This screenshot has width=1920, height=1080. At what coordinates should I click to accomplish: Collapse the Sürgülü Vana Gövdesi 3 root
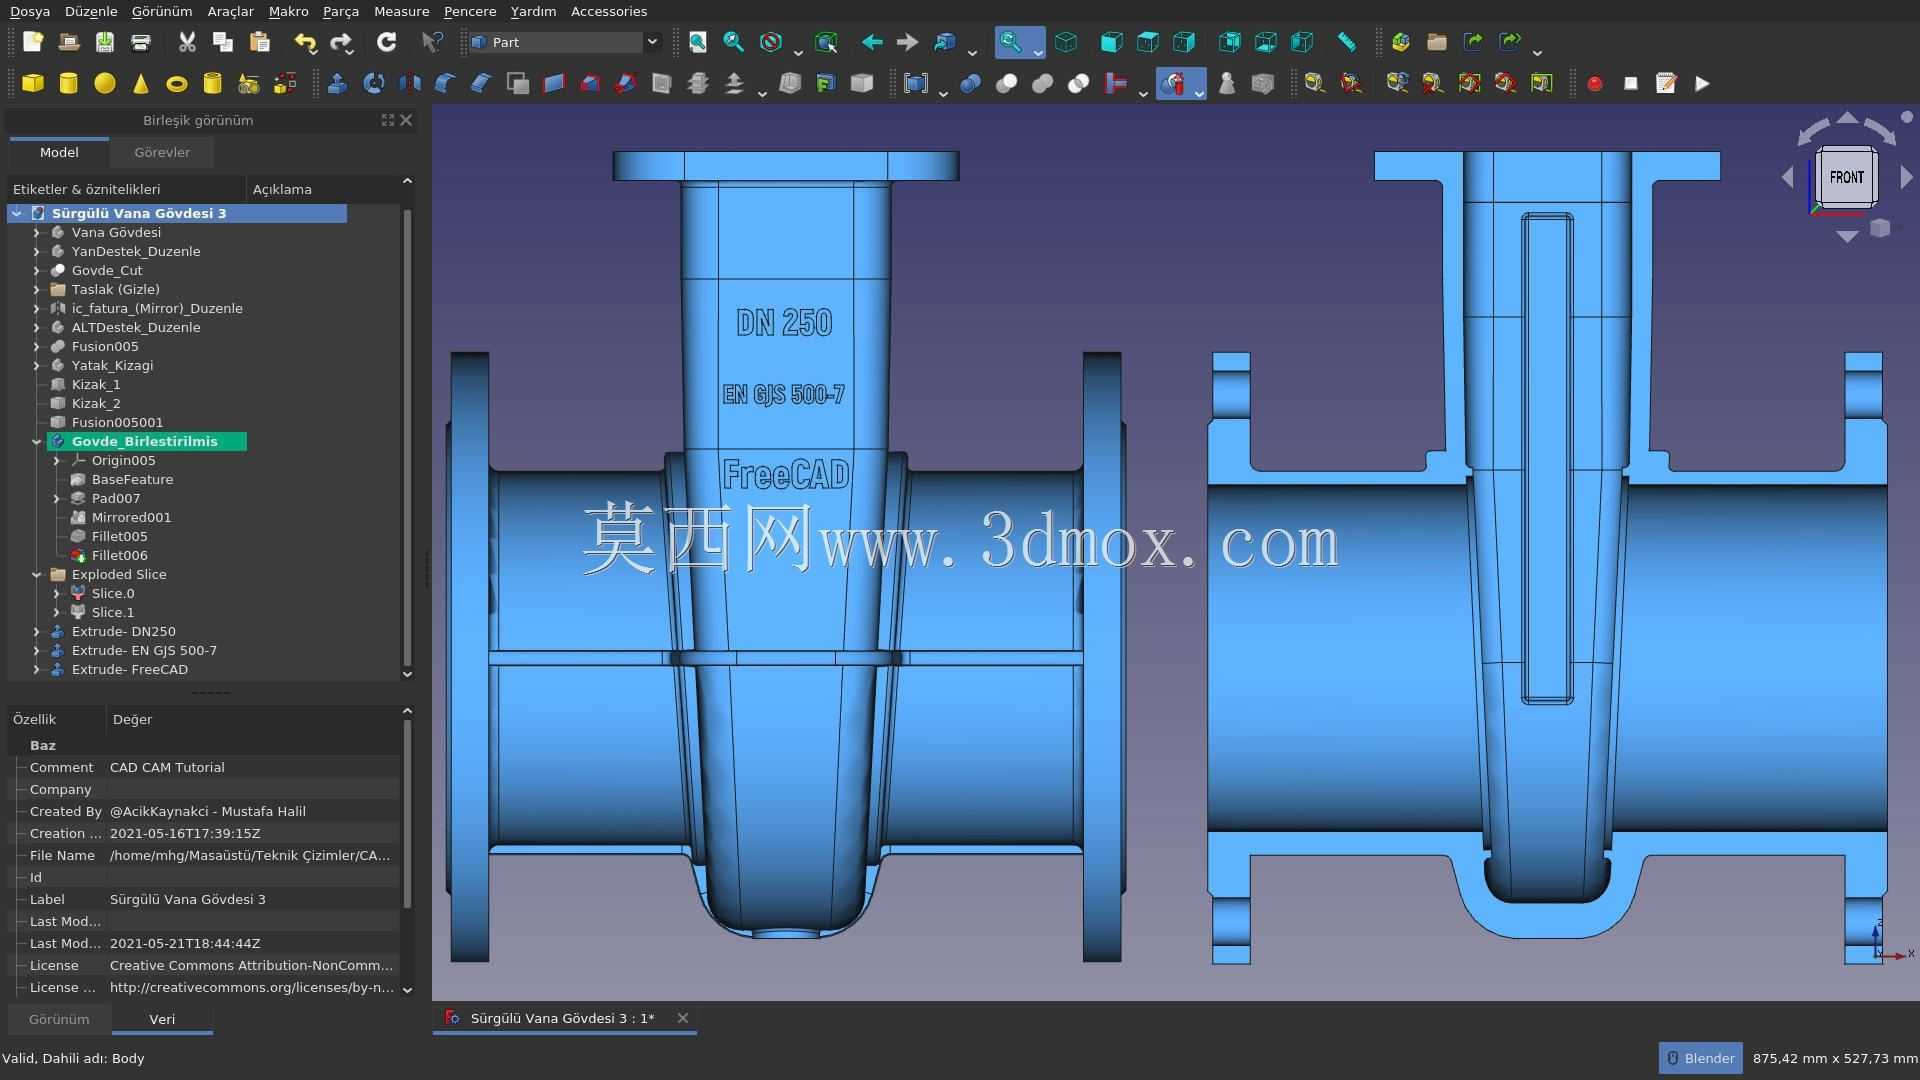click(x=17, y=213)
